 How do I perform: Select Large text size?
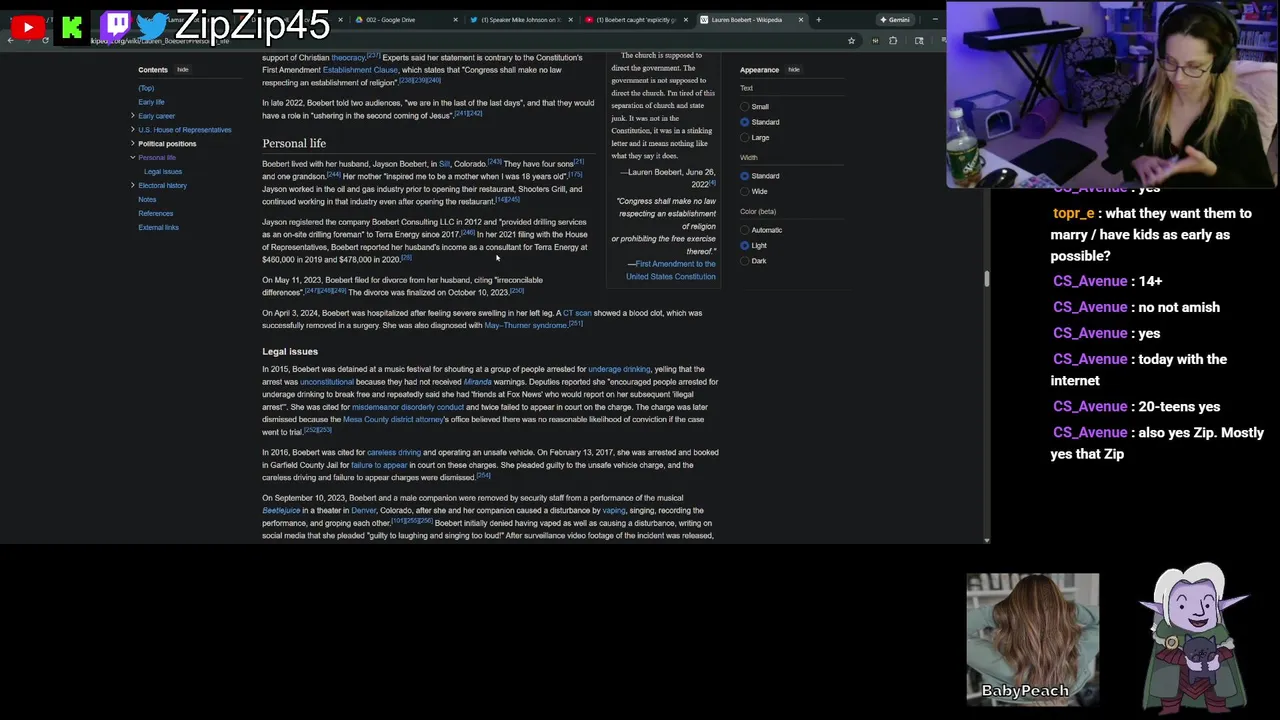744,138
